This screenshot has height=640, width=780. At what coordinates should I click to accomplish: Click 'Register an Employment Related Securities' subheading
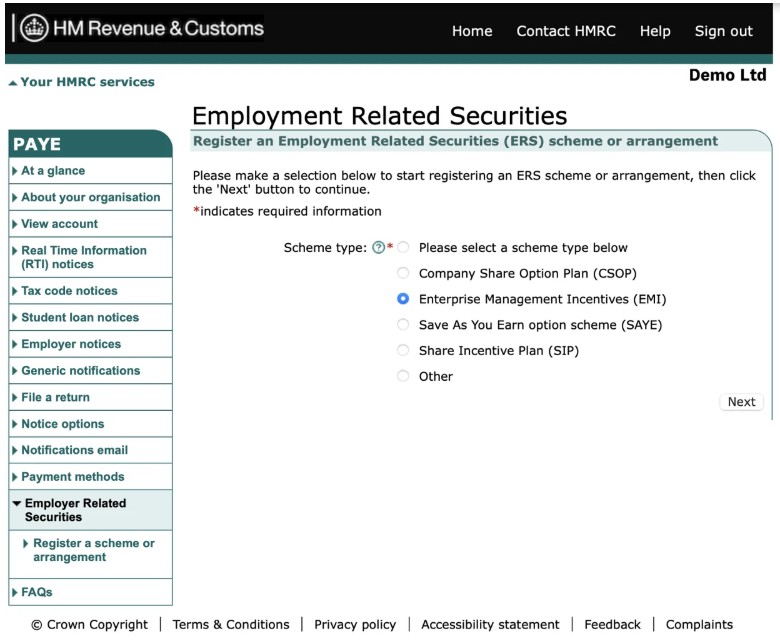click(x=455, y=141)
